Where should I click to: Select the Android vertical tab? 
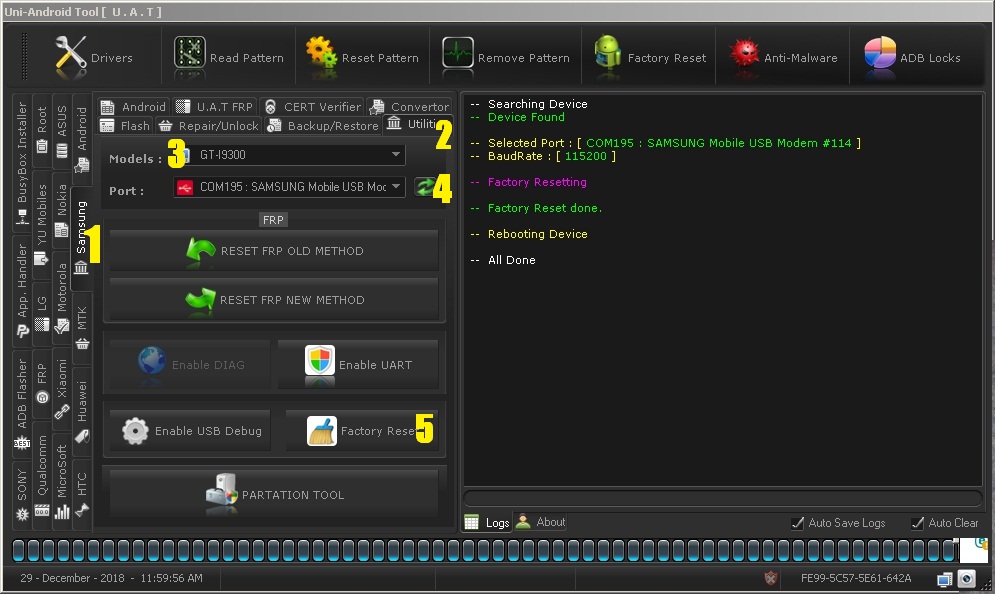[x=82, y=140]
